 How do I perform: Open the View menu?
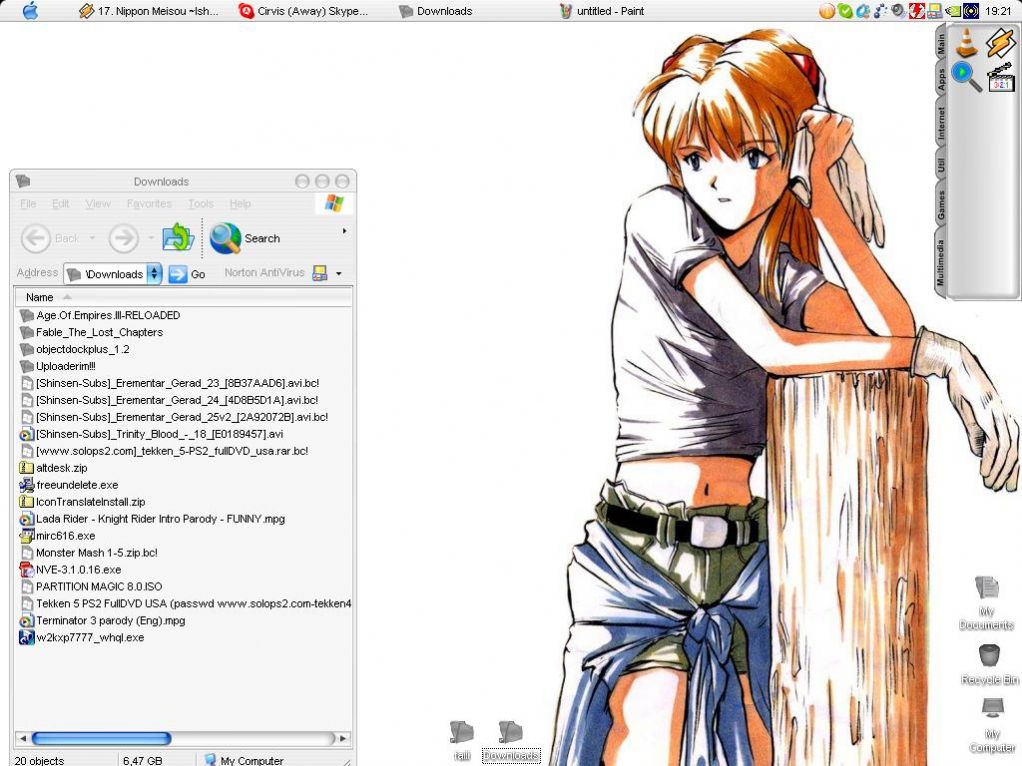point(98,203)
